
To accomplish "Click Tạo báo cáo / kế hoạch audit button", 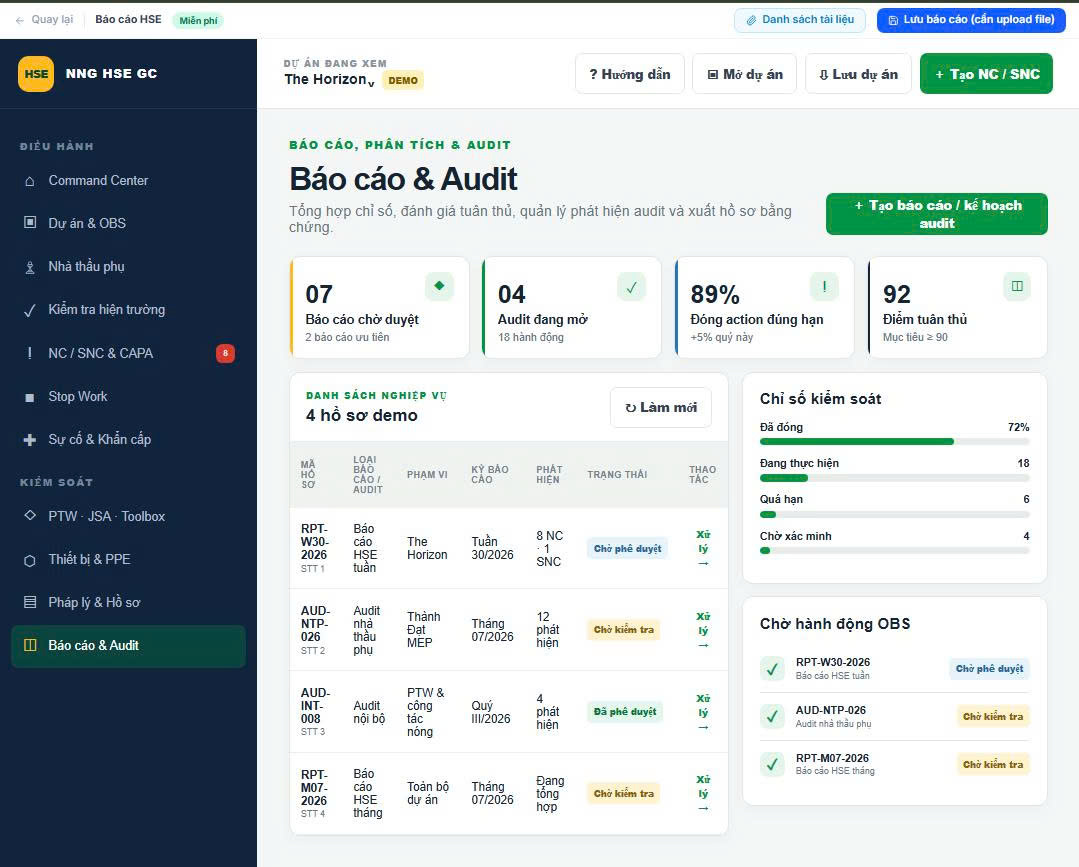I will pyautogui.click(x=937, y=214).
